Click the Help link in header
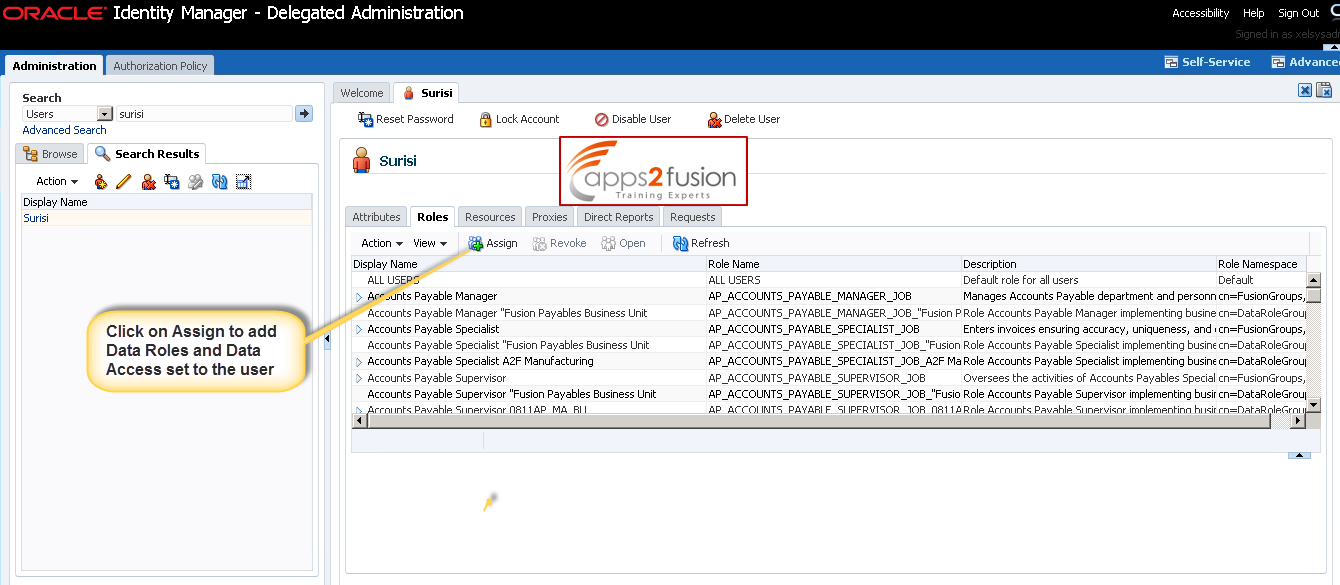The height and width of the screenshot is (585, 1340). click(1253, 13)
